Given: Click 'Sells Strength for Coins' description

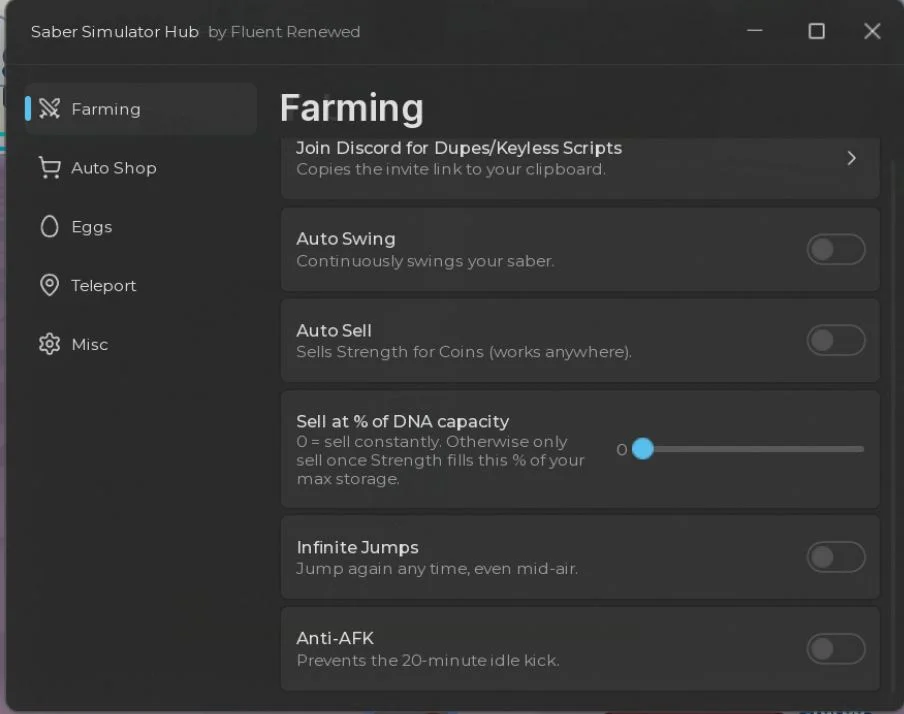Looking at the screenshot, I should tap(464, 352).
